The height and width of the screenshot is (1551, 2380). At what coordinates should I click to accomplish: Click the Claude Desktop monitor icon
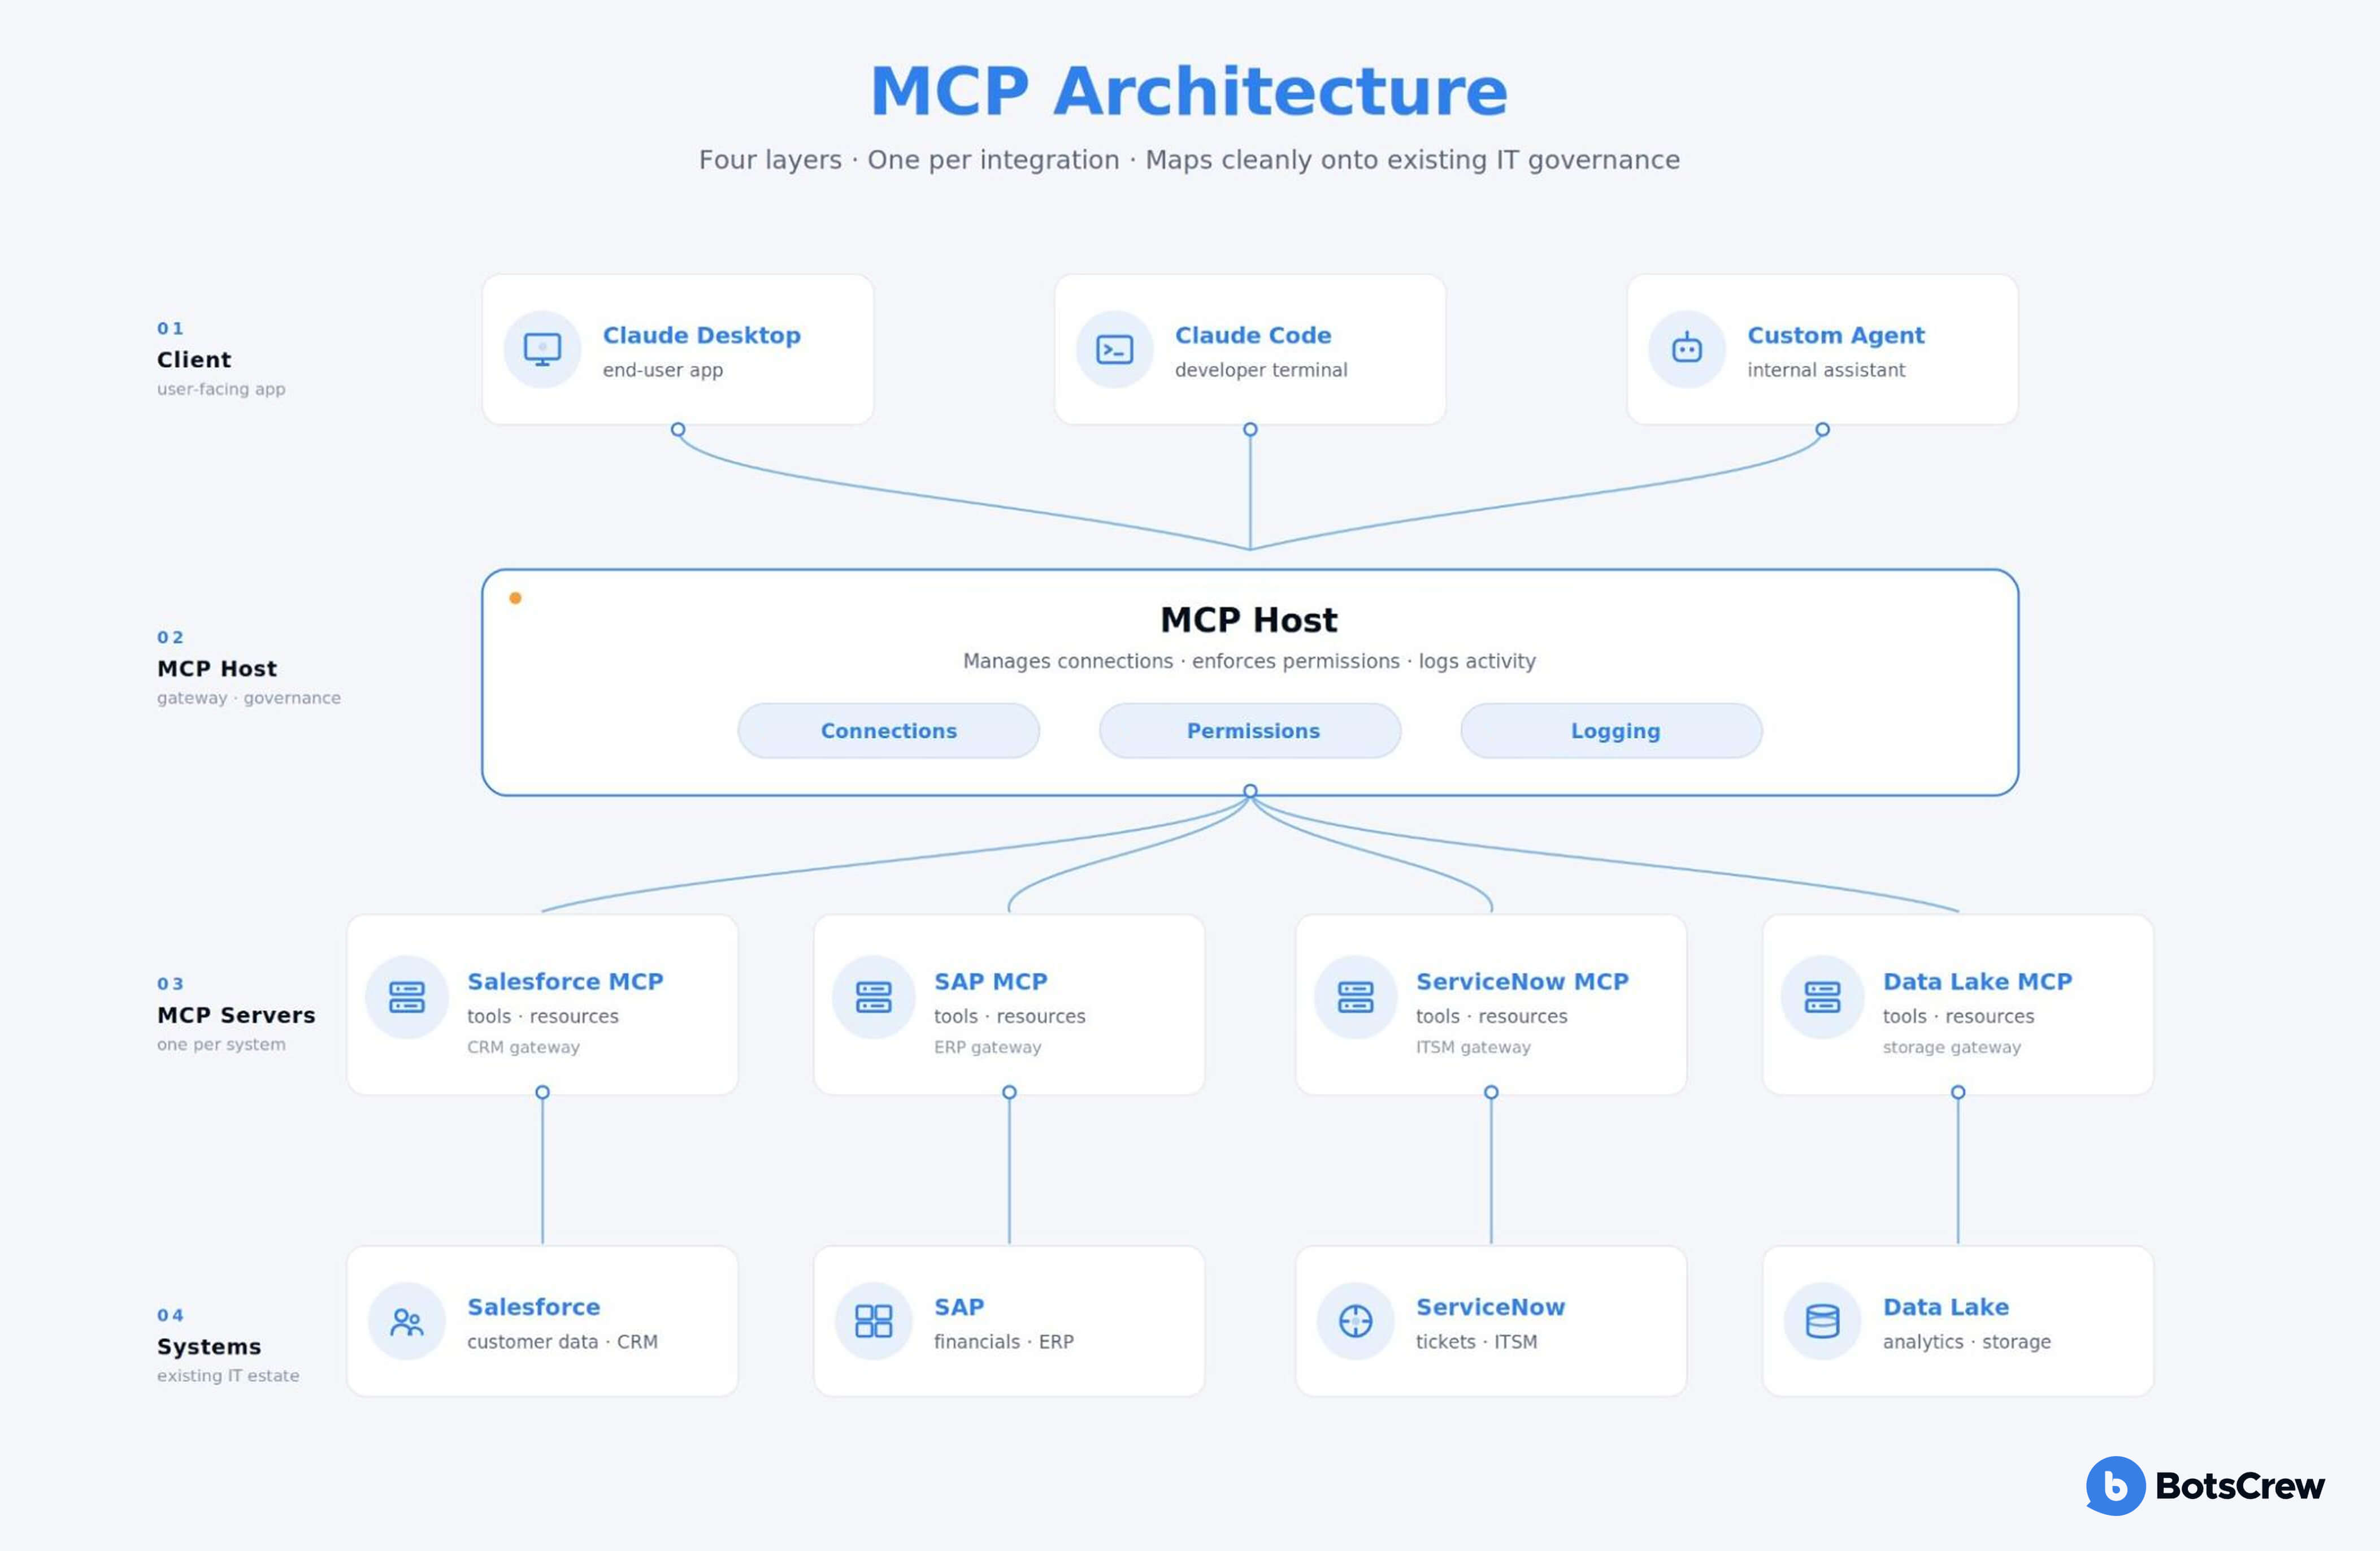tap(542, 349)
